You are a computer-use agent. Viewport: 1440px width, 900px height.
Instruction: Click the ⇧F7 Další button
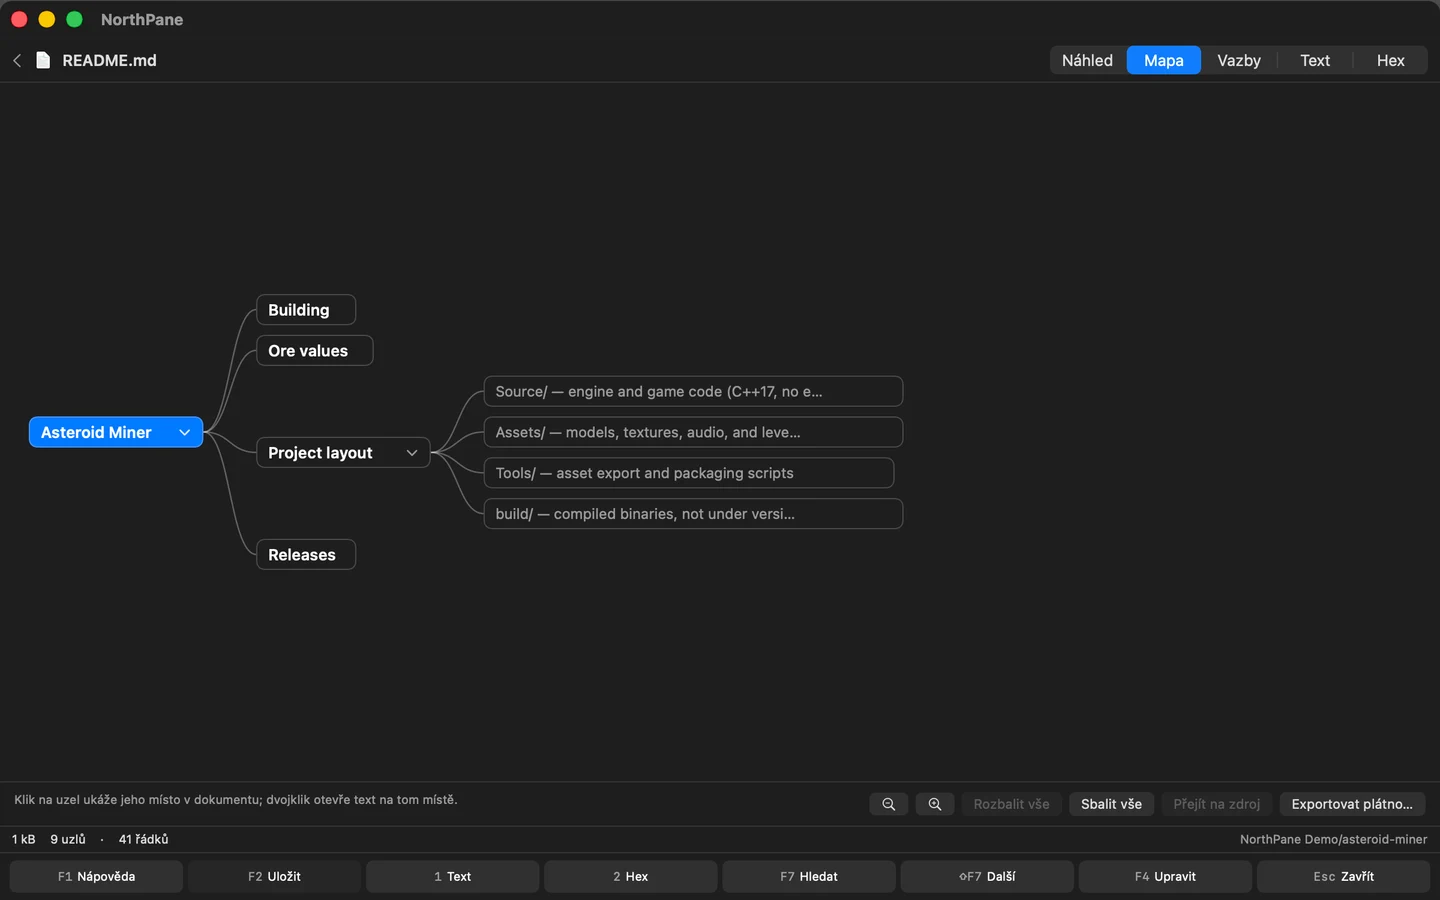tap(987, 877)
